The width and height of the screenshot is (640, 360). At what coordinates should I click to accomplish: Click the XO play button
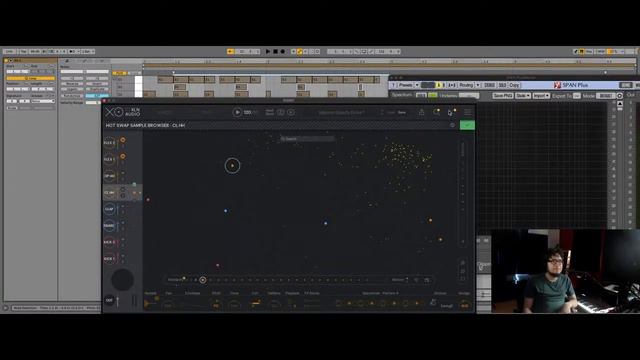click(x=237, y=112)
